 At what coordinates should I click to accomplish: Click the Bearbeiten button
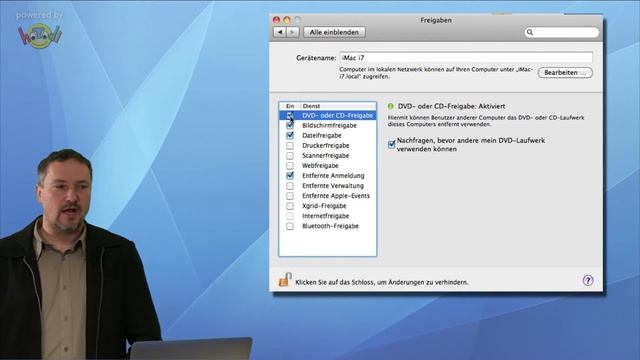click(565, 73)
